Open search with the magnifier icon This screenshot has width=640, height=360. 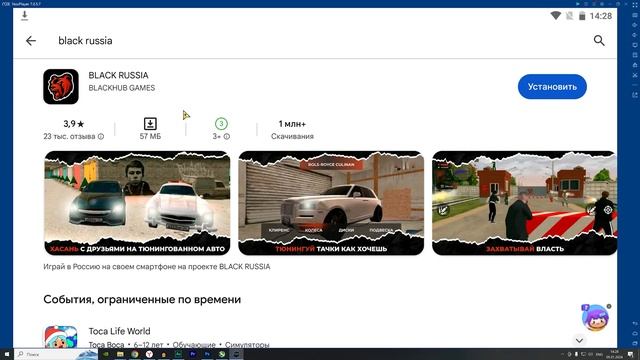pyautogui.click(x=599, y=40)
